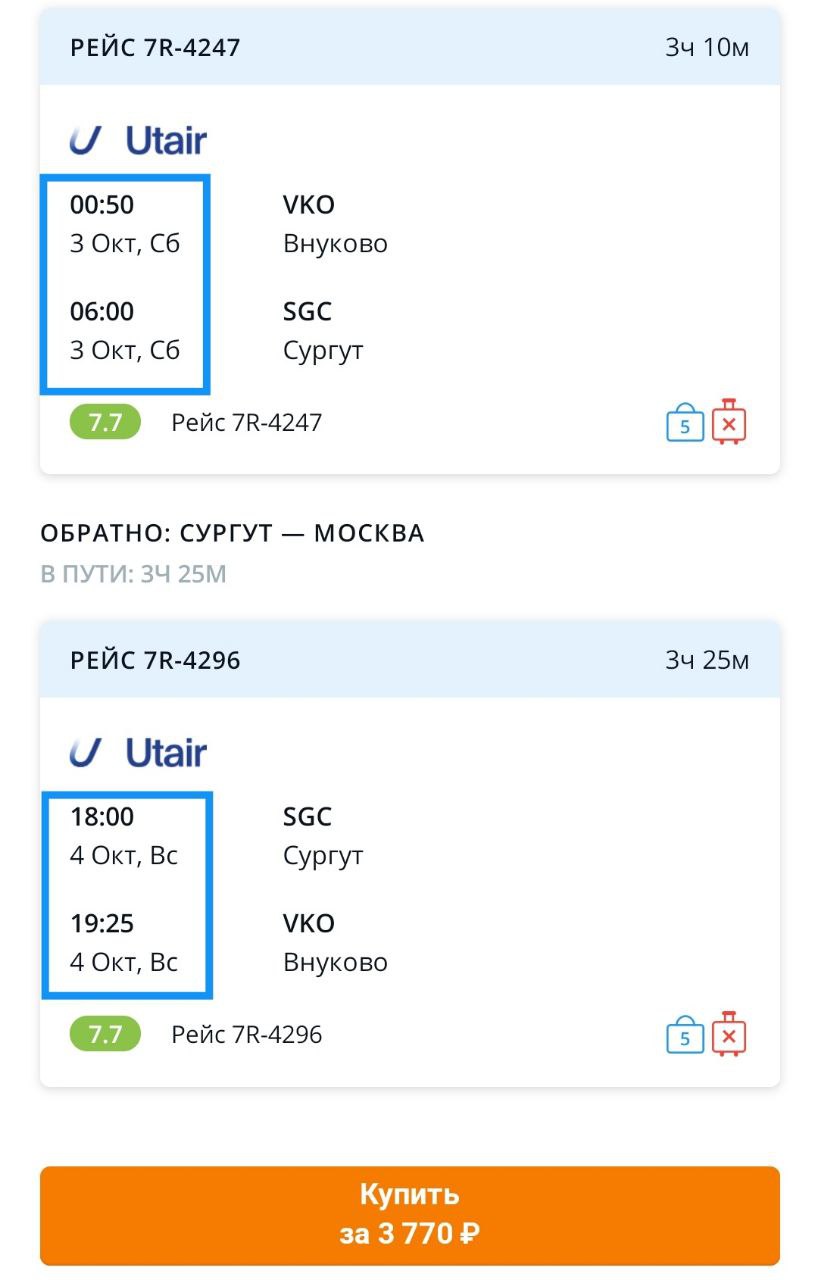This screenshot has height=1280, width=818.
Task: Open the РЕЙС 7R-4247 card header
Action: [x=410, y=47]
